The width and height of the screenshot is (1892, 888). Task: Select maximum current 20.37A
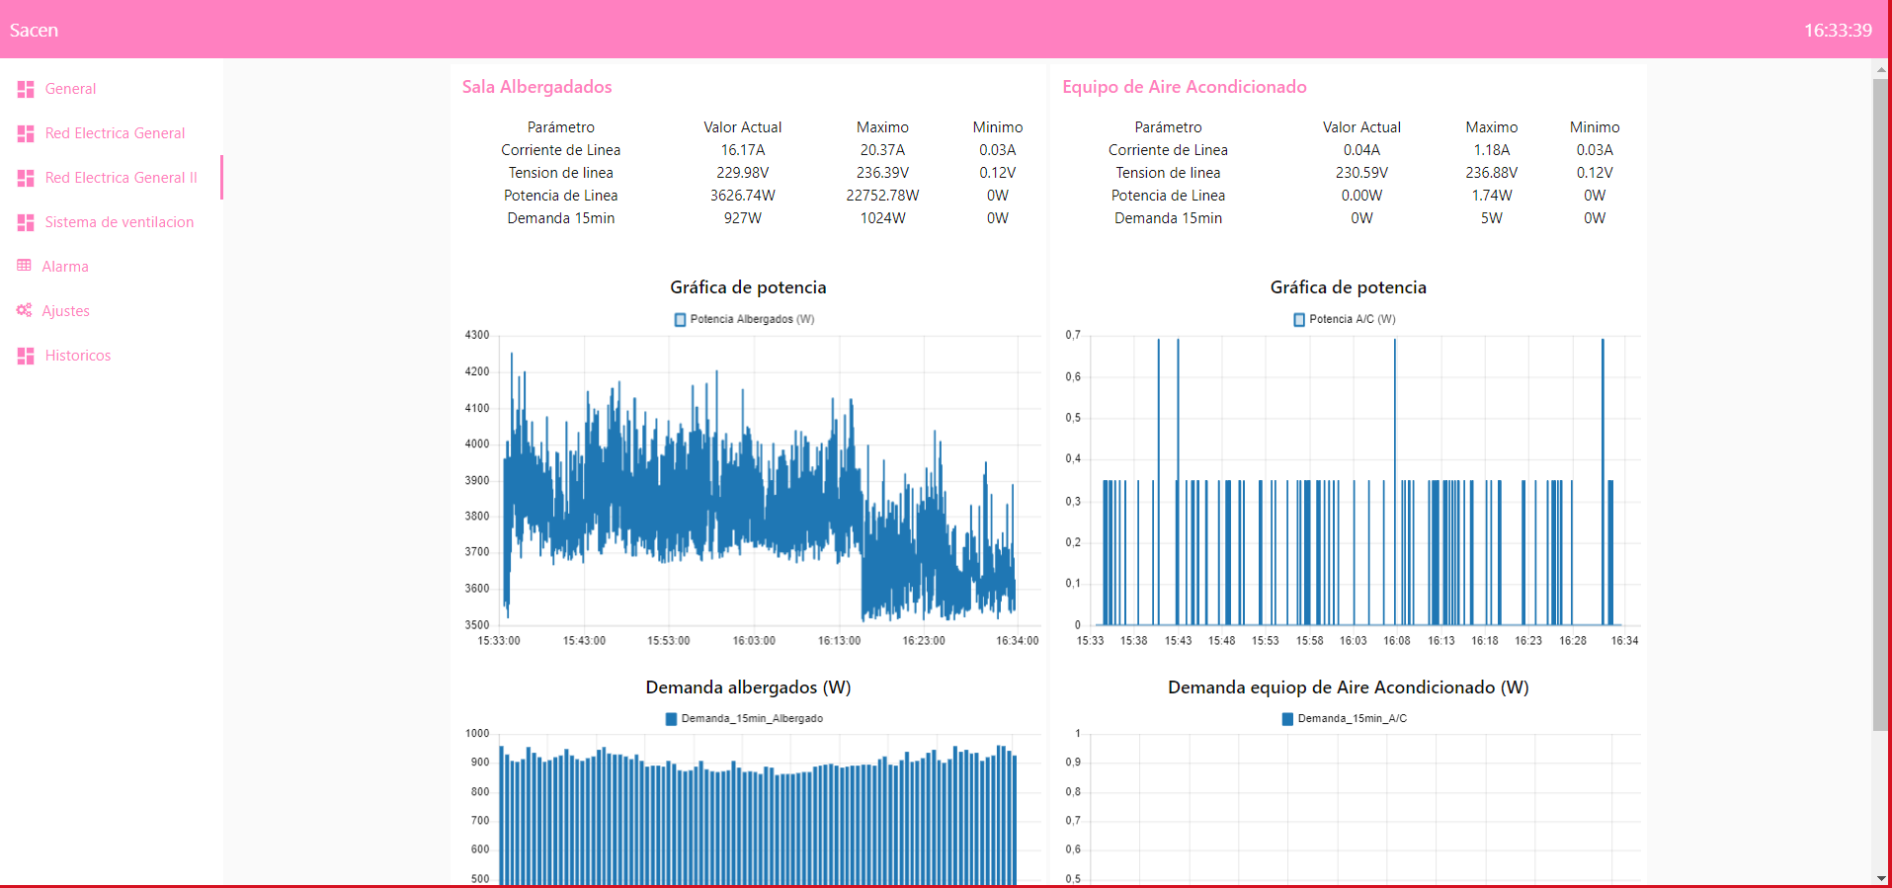coord(882,150)
